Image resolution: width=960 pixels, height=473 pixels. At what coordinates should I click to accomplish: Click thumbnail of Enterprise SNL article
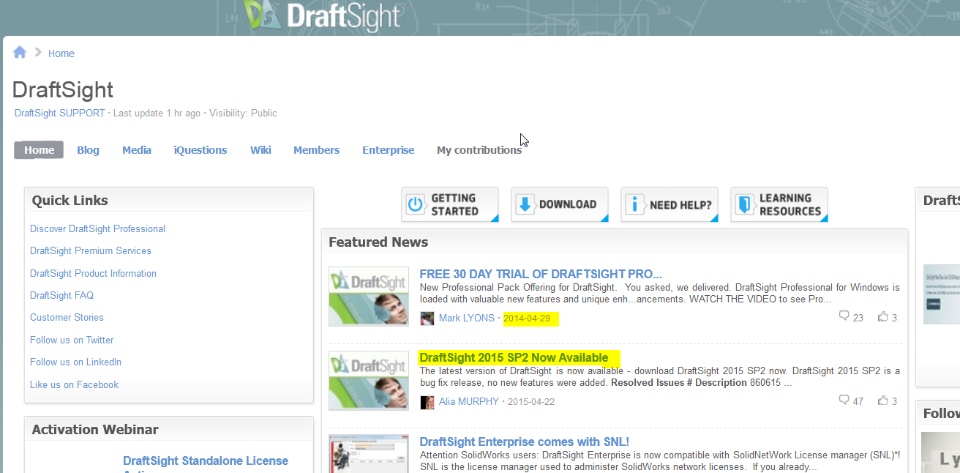(x=369, y=453)
